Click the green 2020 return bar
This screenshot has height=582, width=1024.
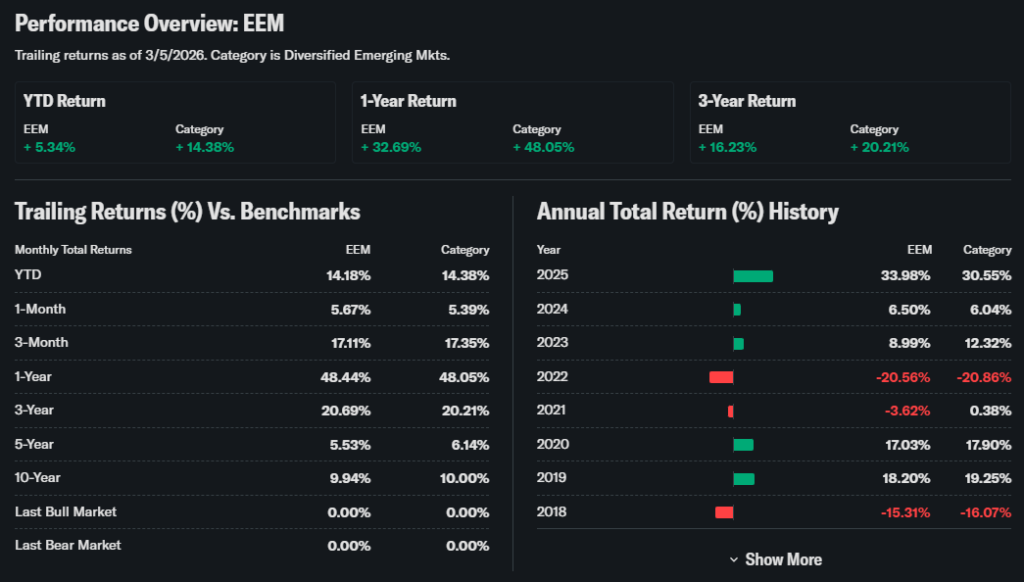click(x=743, y=445)
